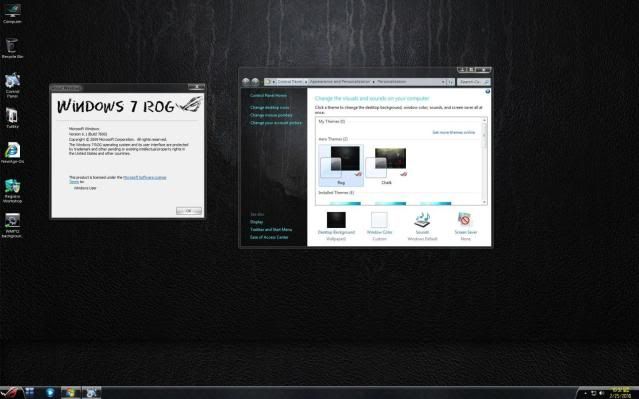Open Screen Saver settings icon
This screenshot has height=399, width=639.
click(x=465, y=226)
